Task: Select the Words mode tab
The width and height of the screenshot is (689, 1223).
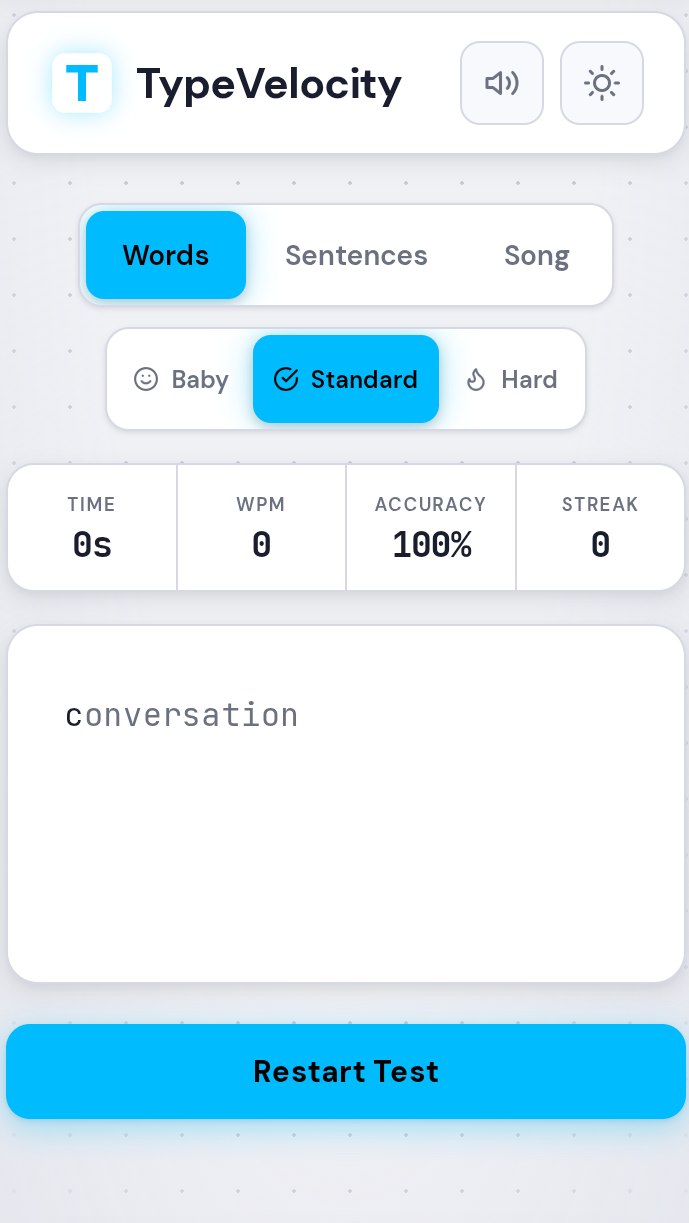Action: pos(165,255)
